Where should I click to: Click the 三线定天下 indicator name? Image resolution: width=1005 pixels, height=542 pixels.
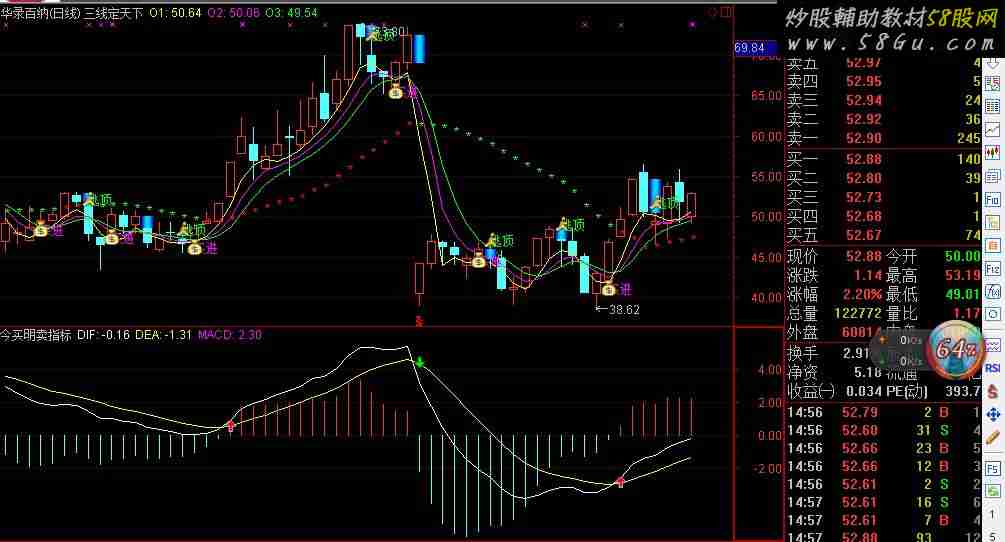(113, 13)
